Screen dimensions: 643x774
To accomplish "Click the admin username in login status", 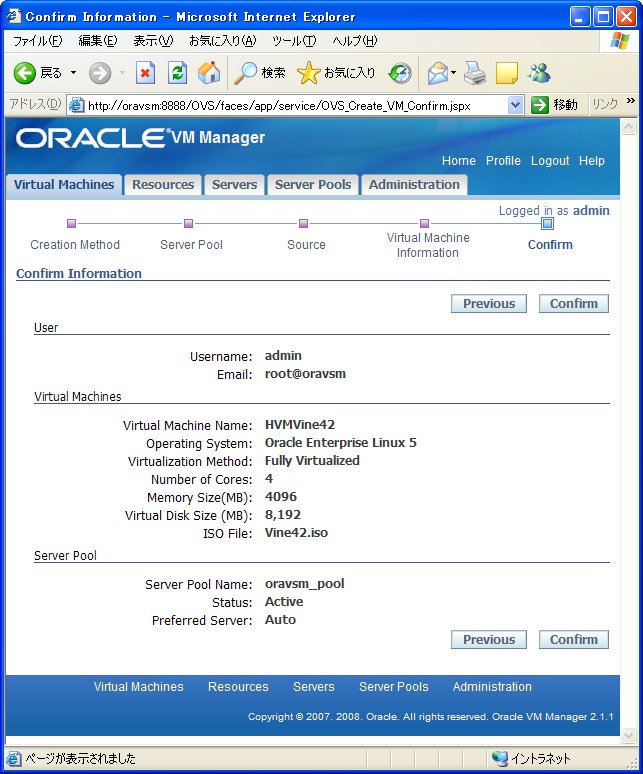I will click(x=591, y=211).
